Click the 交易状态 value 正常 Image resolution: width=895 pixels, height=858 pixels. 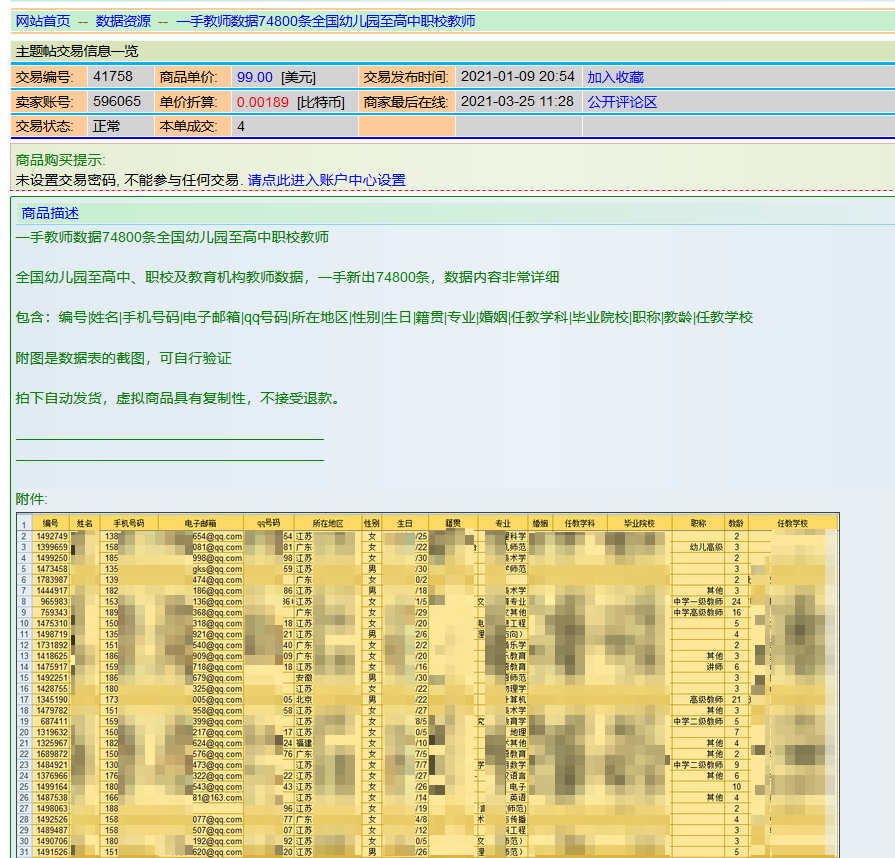[x=106, y=126]
